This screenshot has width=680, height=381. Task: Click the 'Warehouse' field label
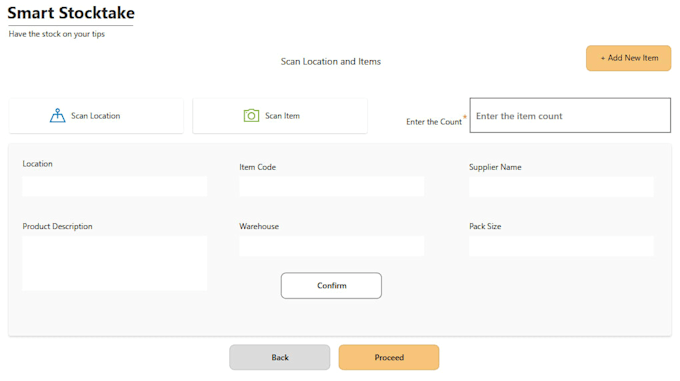[x=259, y=226]
